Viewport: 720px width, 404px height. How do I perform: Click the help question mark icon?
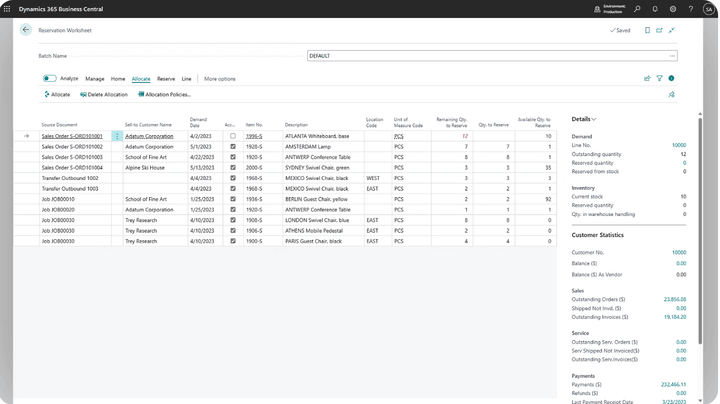click(690, 9)
